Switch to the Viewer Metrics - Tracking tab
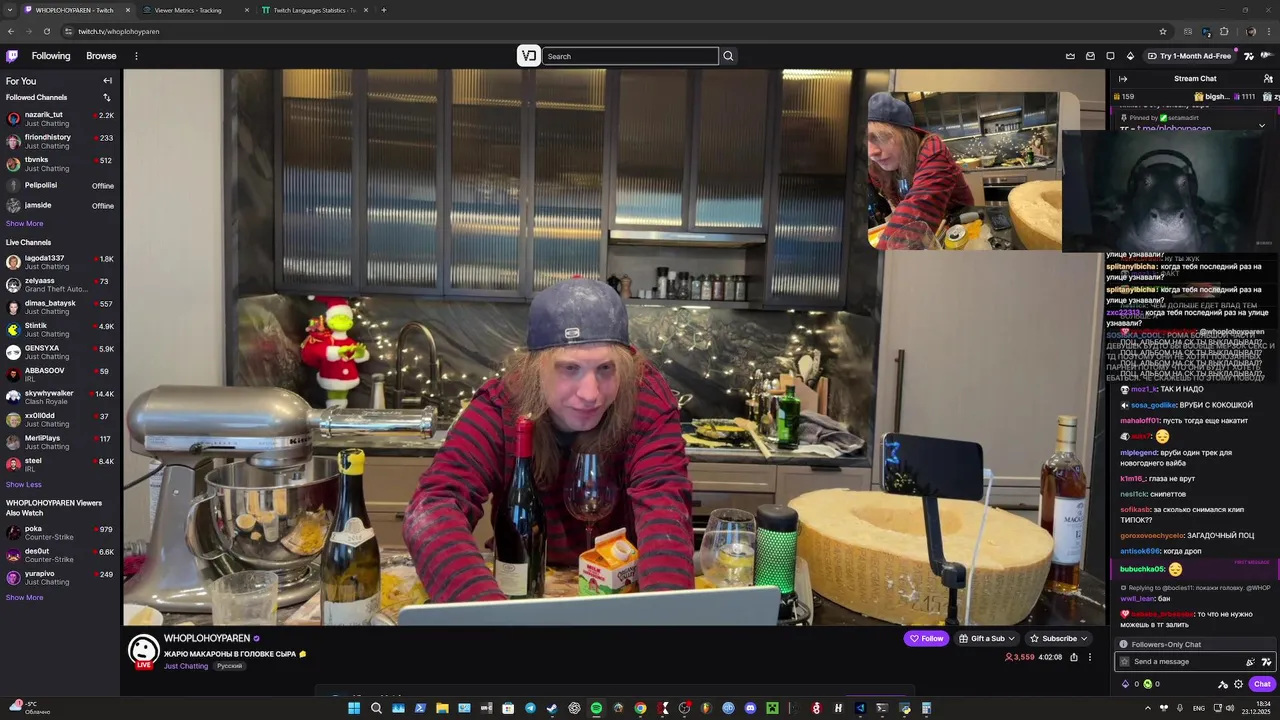This screenshot has height=720, width=1280. pyautogui.click(x=195, y=10)
